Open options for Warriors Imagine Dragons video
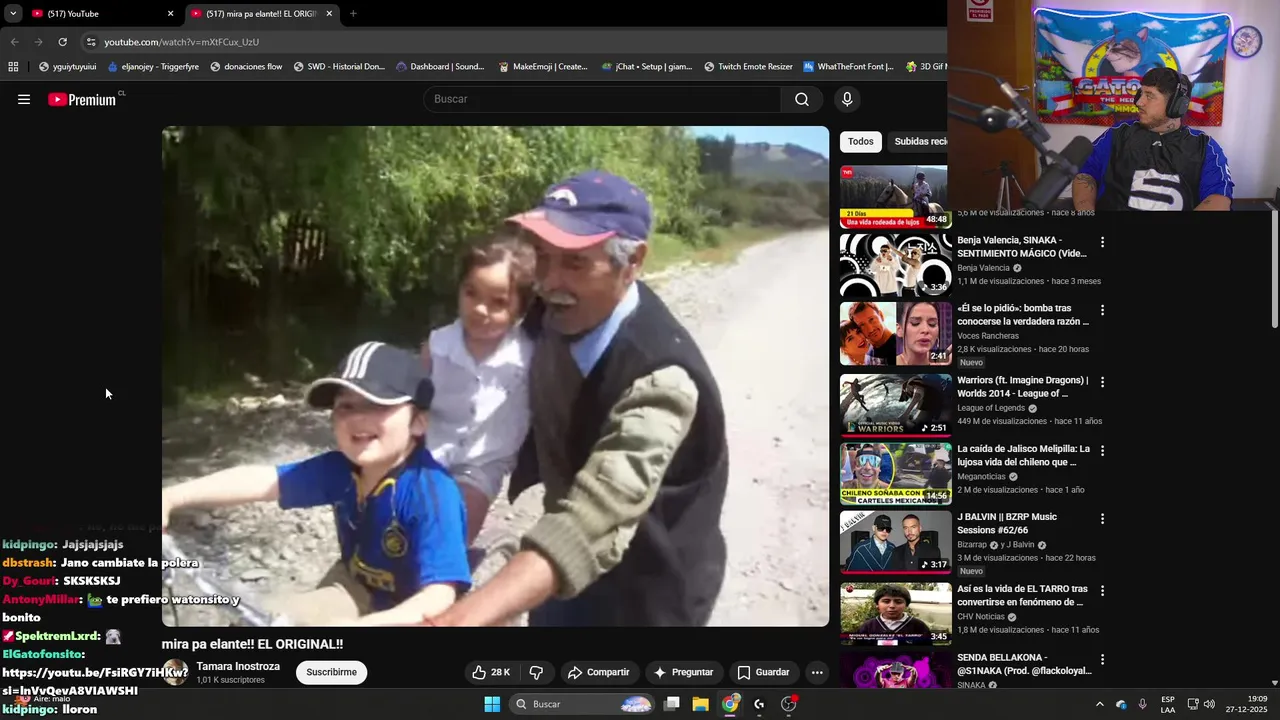This screenshot has width=1280, height=720. tap(1103, 382)
